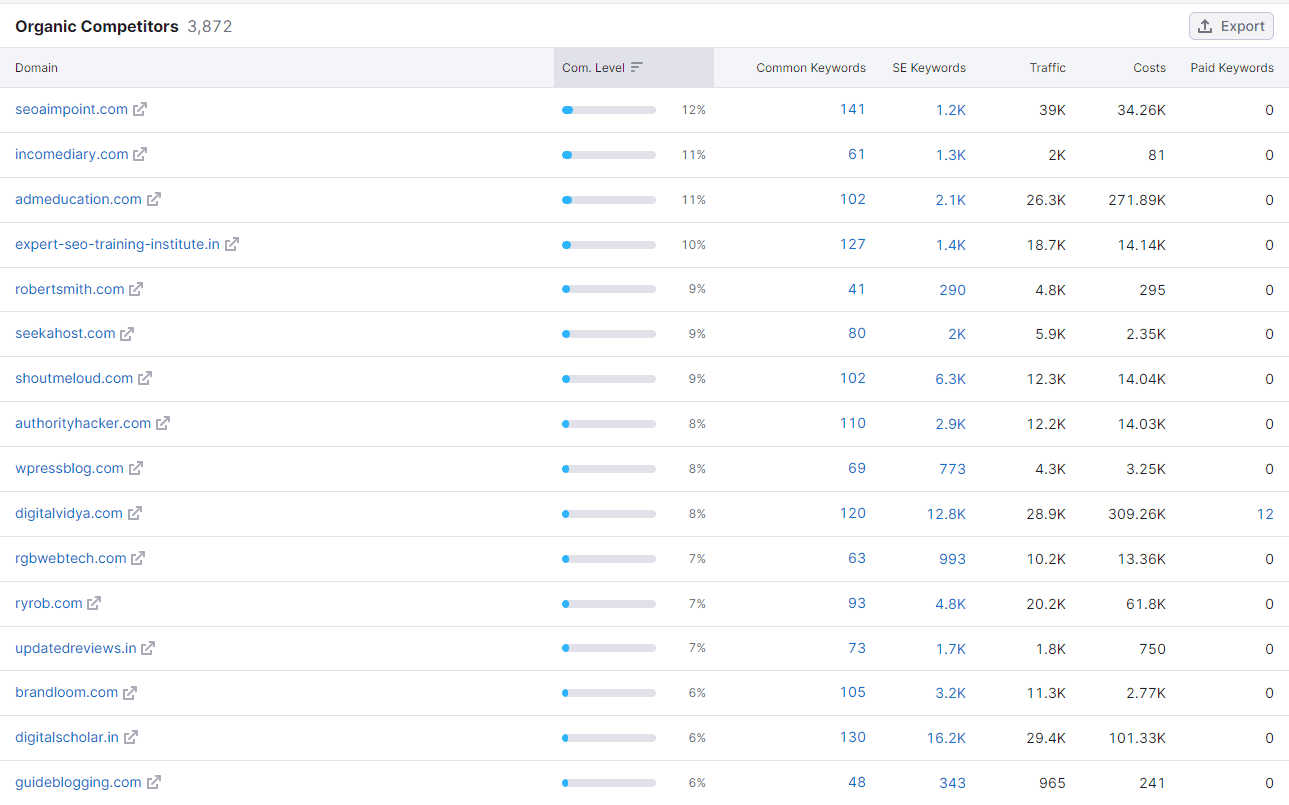Export the Organic Competitors table
Viewport: 1289px width, 805px height.
pyautogui.click(x=1230, y=26)
